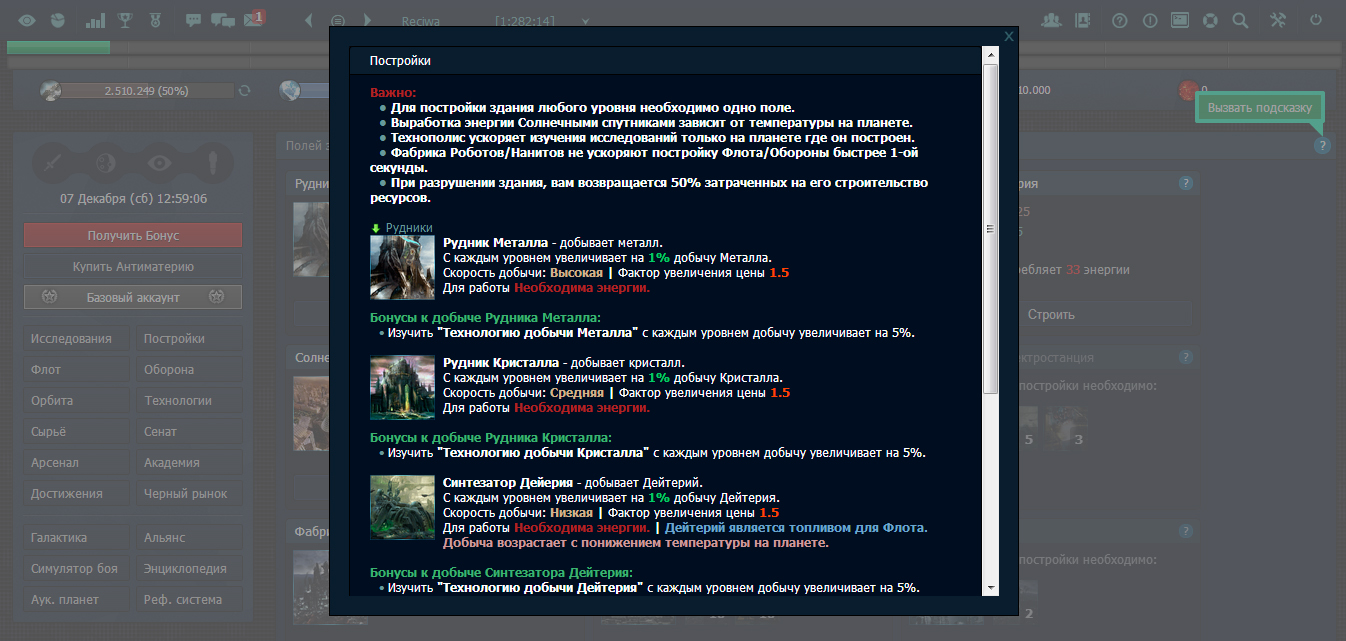1346x641 pixels.
Task: Switch to next planet with right arrow
Action: point(368,20)
